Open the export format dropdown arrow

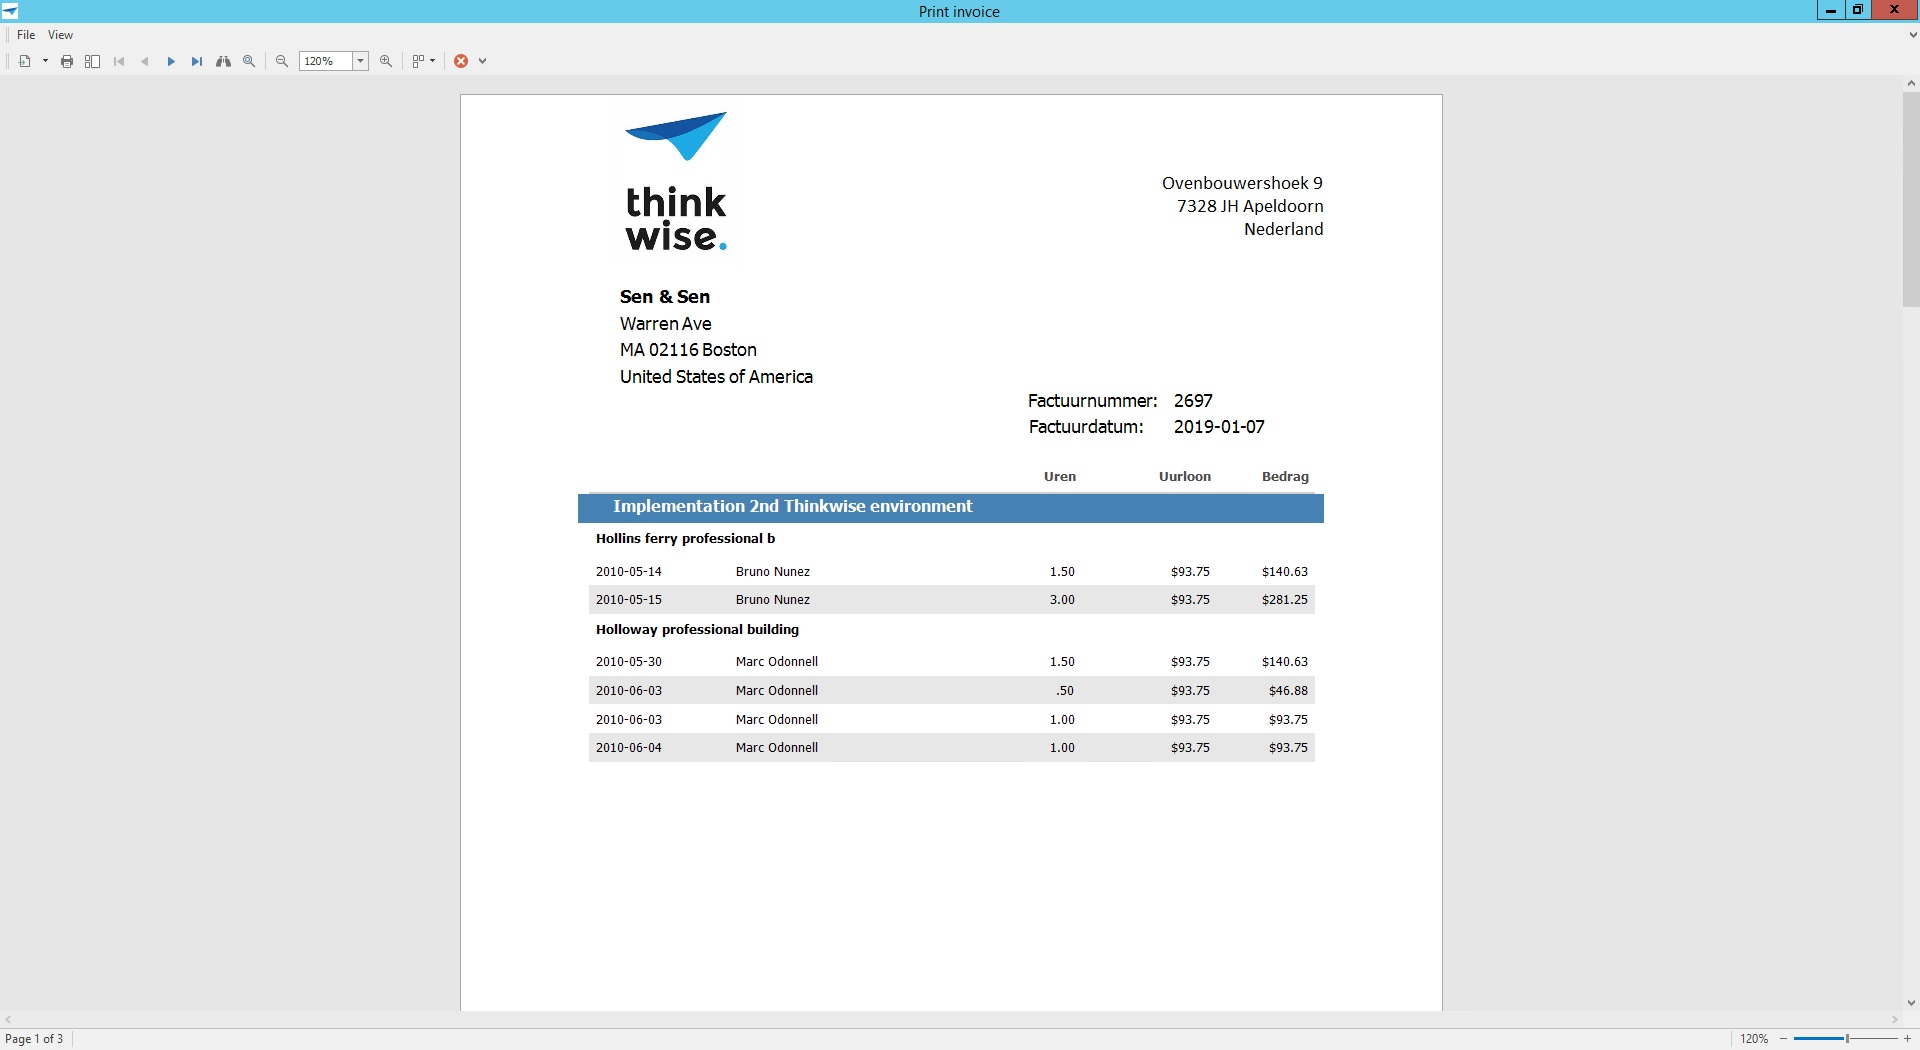coord(45,61)
